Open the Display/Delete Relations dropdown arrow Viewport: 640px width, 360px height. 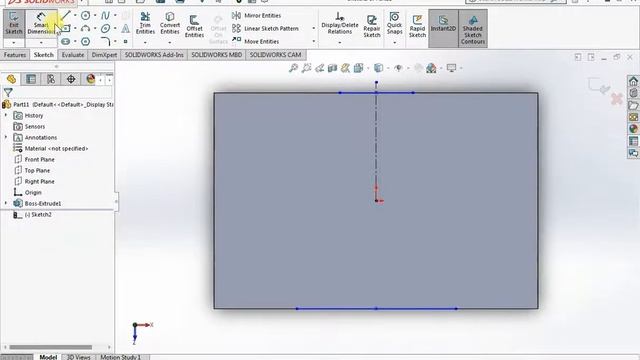coord(340,42)
